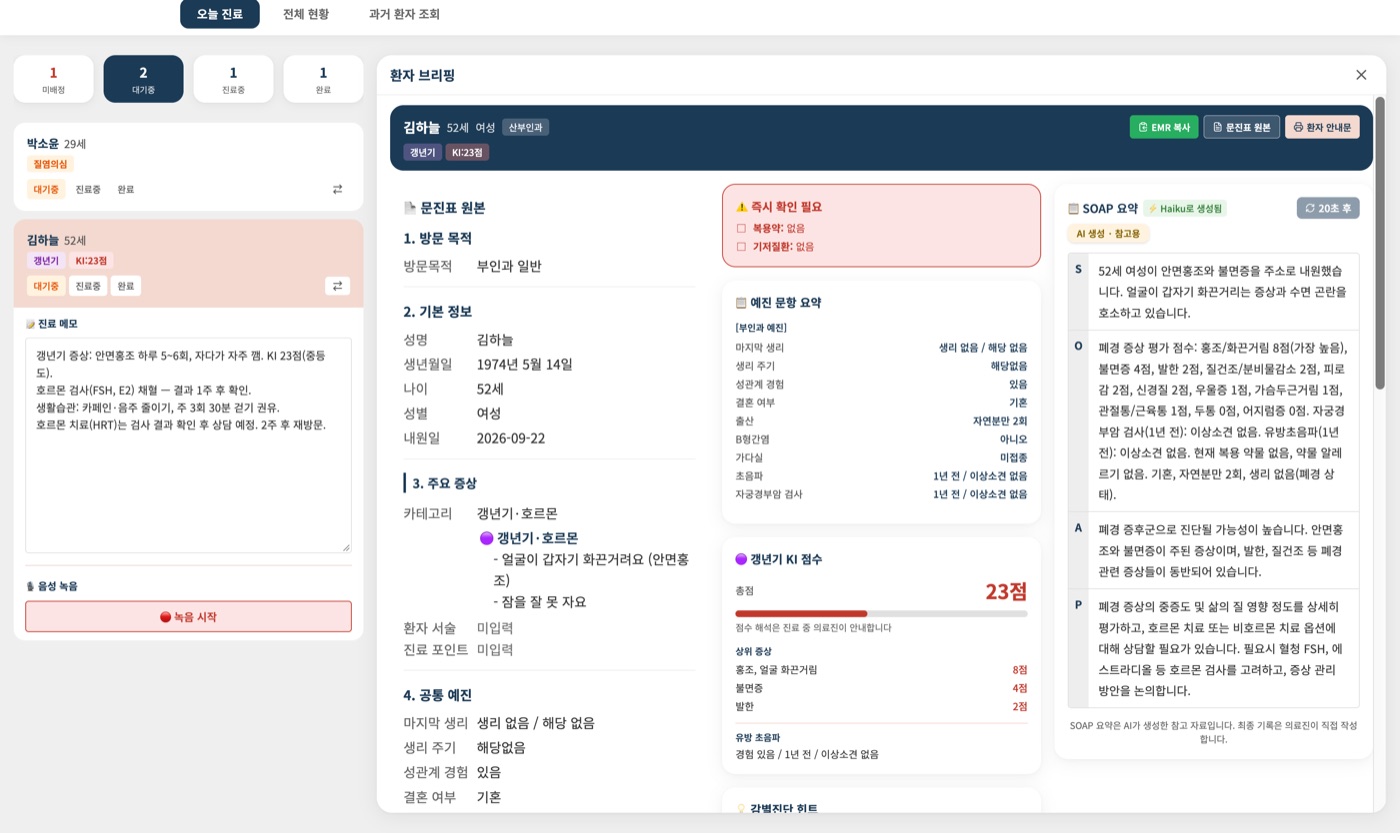Click the 질염의심 tag on 박소윤
Screen dimensions: 1400x833
[50, 164]
